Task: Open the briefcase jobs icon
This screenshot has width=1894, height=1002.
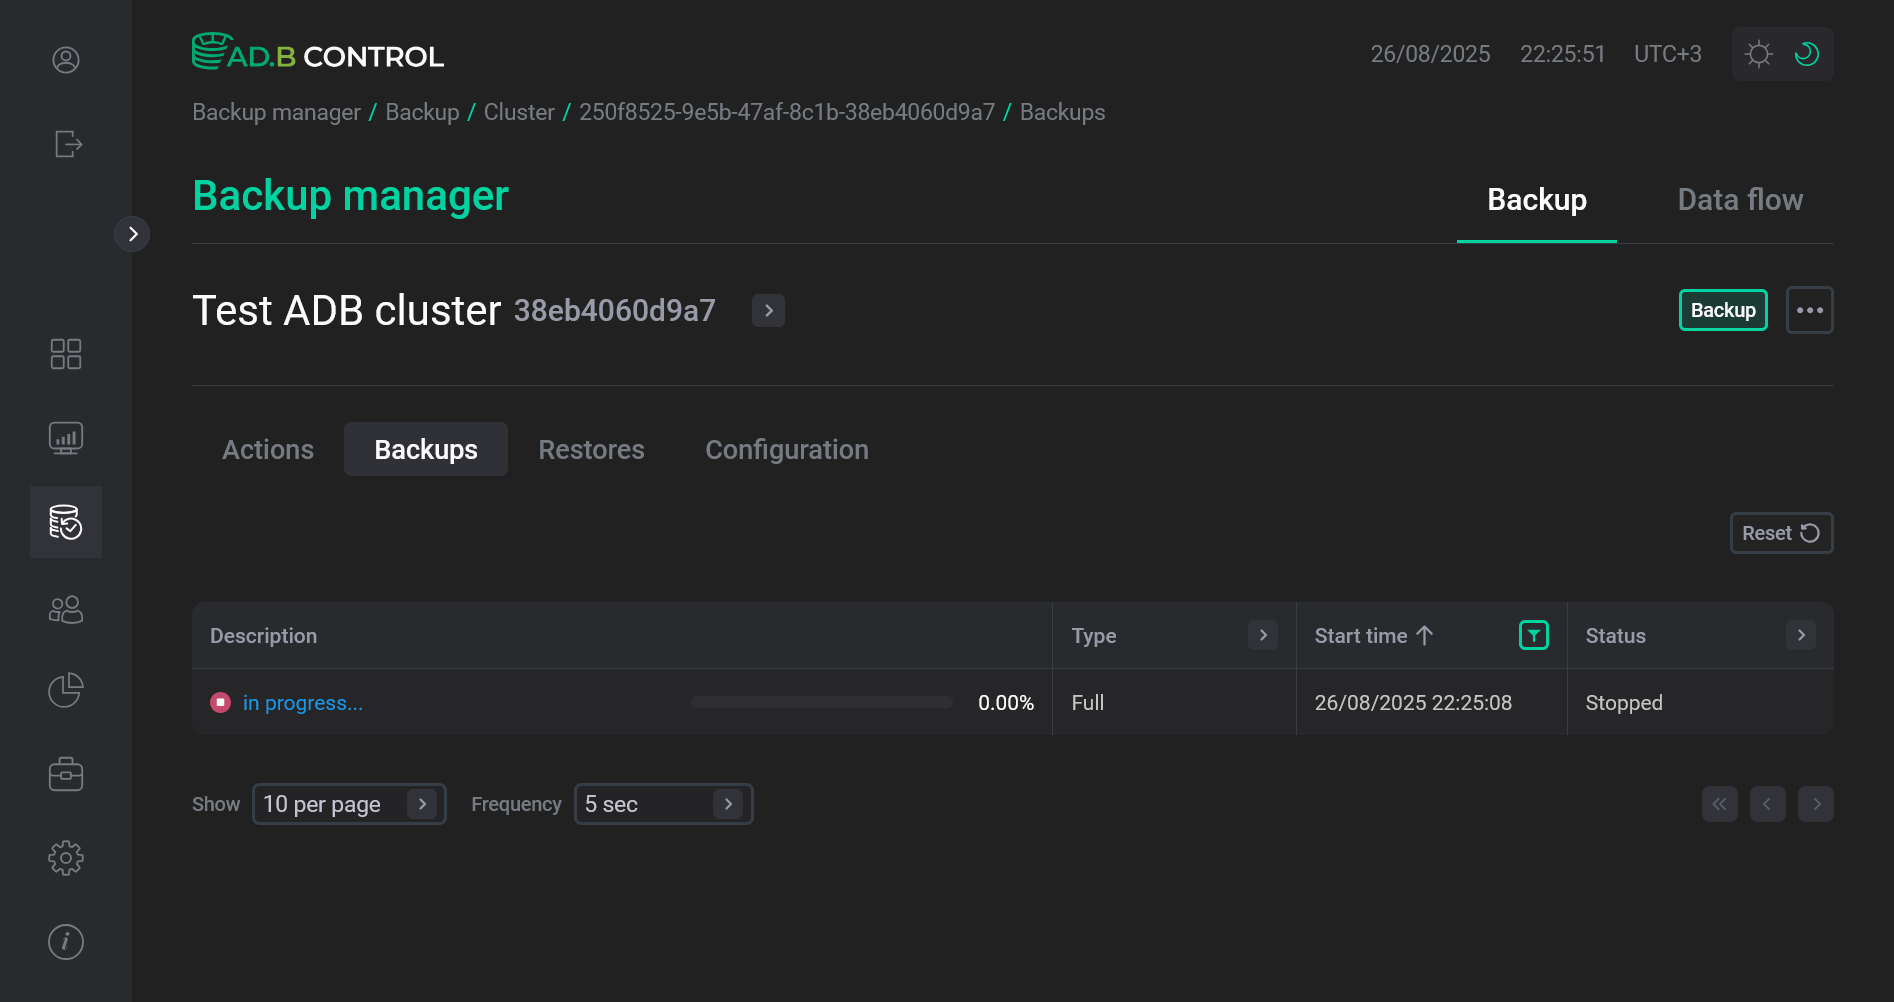Action: (x=66, y=774)
